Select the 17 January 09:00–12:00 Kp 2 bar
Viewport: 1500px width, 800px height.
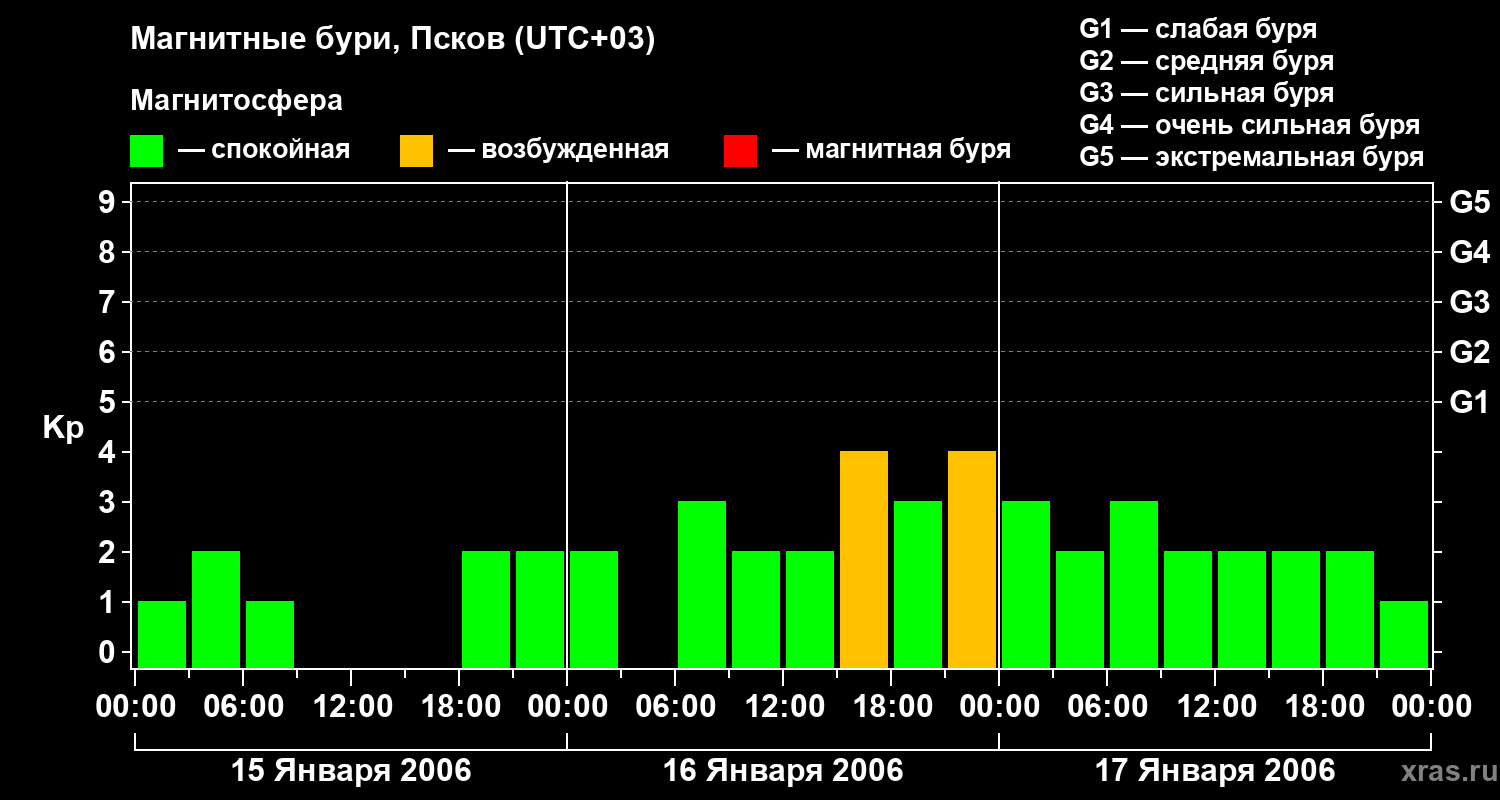click(1188, 610)
